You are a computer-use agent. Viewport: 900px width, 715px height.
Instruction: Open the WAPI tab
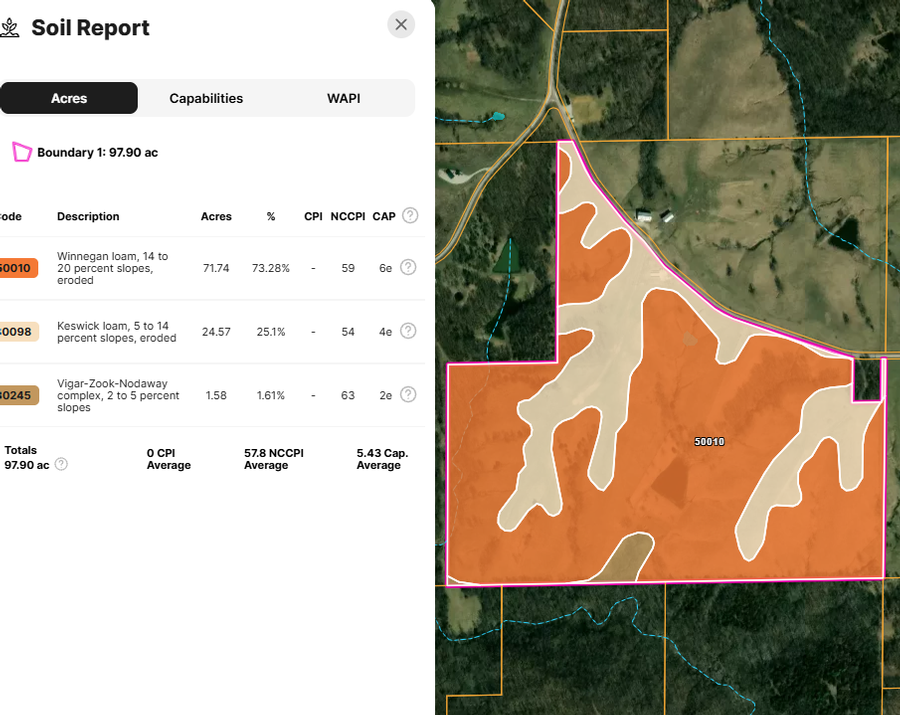coord(343,98)
